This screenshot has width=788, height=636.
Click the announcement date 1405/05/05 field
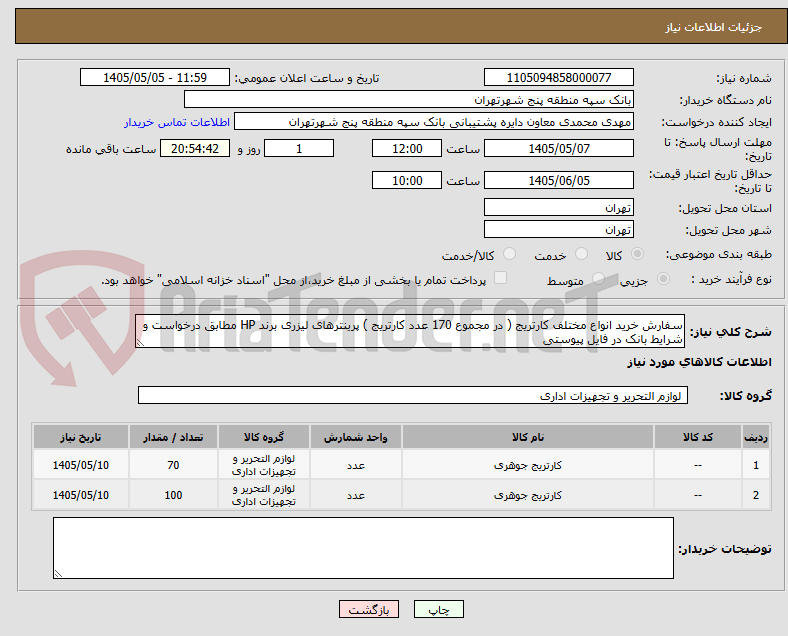[155, 78]
